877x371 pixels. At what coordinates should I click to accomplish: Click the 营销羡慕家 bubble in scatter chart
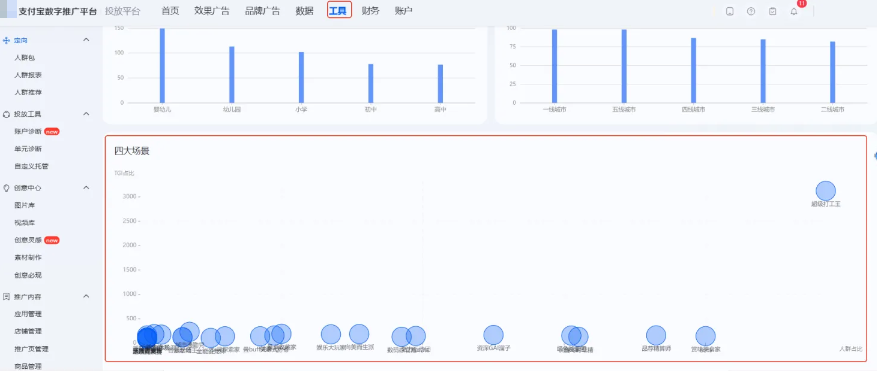tap(705, 336)
